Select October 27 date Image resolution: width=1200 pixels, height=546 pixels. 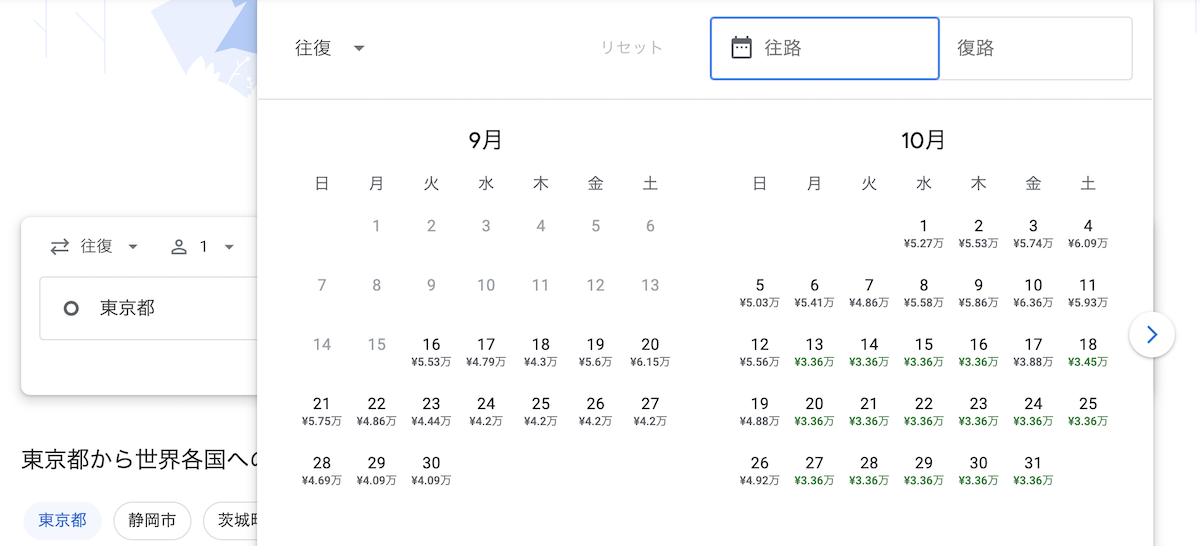pyautogui.click(x=814, y=470)
